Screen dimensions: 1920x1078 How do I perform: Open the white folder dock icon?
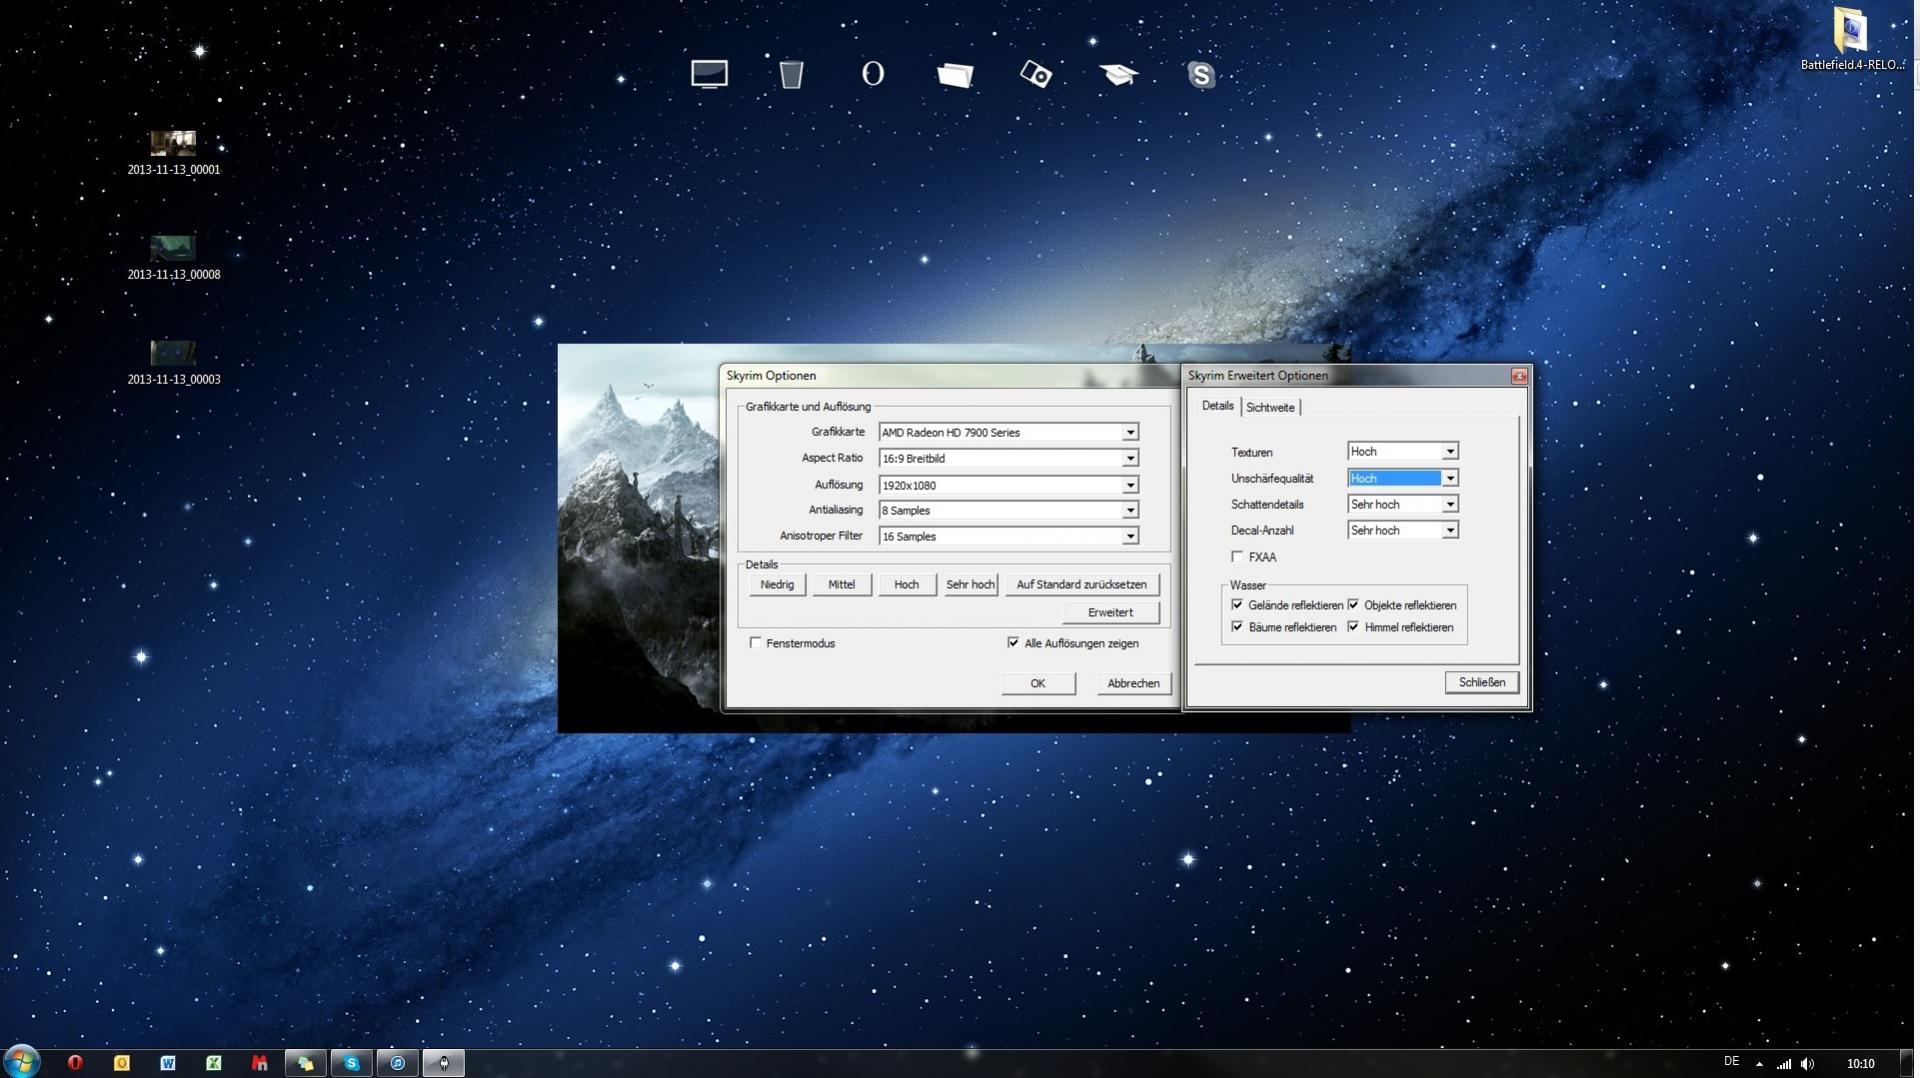pyautogui.click(x=955, y=75)
